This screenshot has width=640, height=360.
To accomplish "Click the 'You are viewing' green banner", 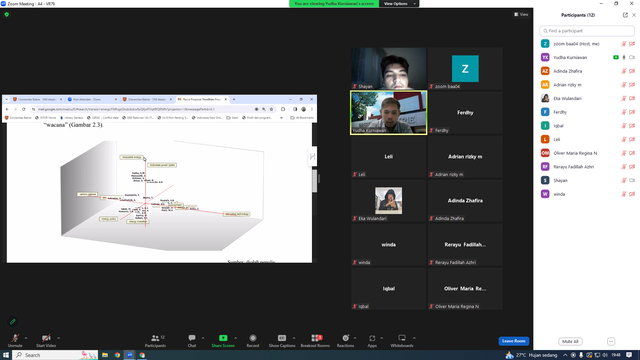I will pos(334,4).
